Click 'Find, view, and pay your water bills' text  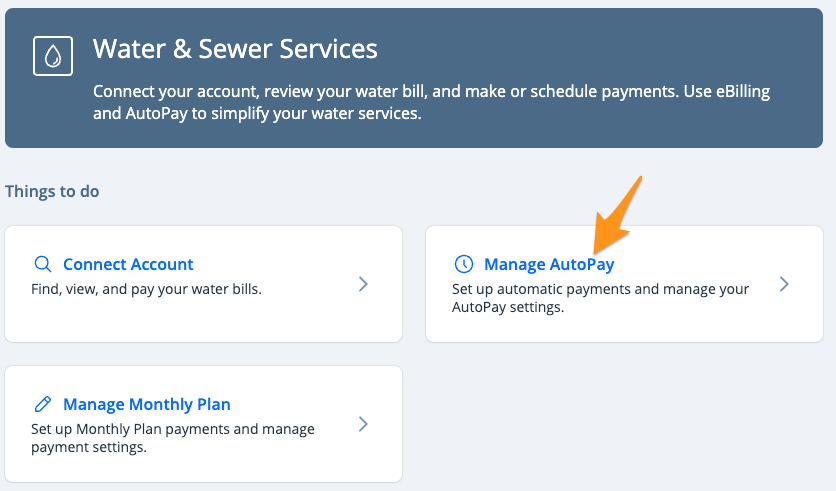point(146,289)
